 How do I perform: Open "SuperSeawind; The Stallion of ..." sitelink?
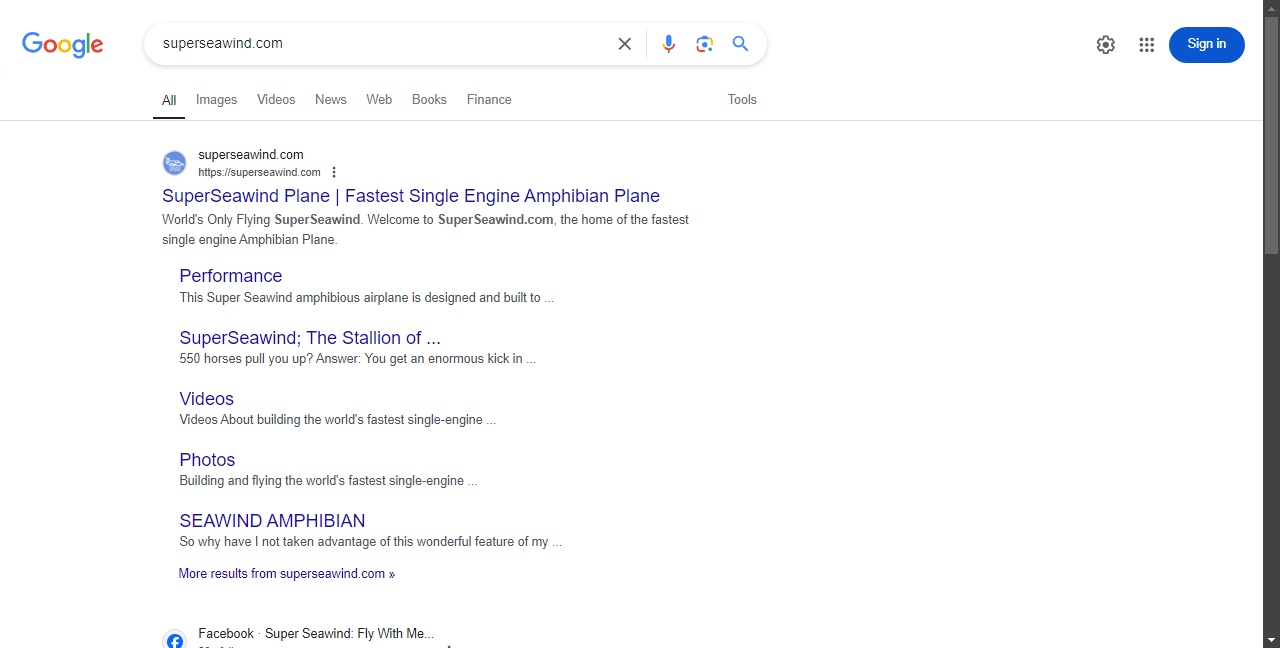(x=310, y=338)
